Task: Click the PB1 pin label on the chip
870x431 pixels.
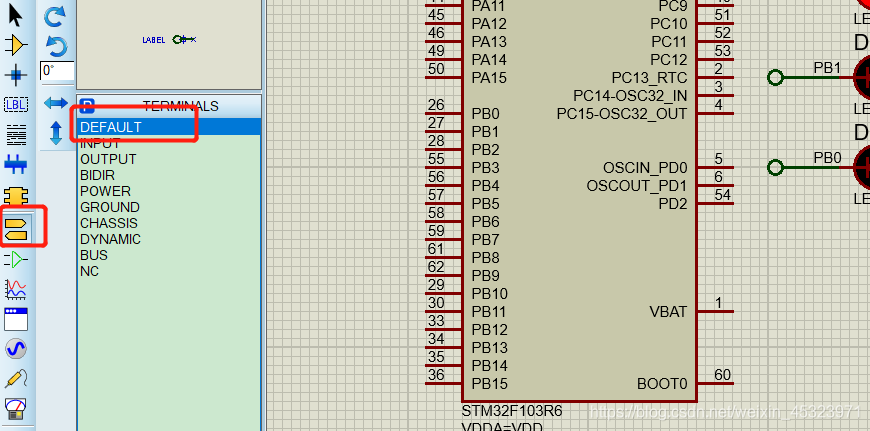Action: 485,132
